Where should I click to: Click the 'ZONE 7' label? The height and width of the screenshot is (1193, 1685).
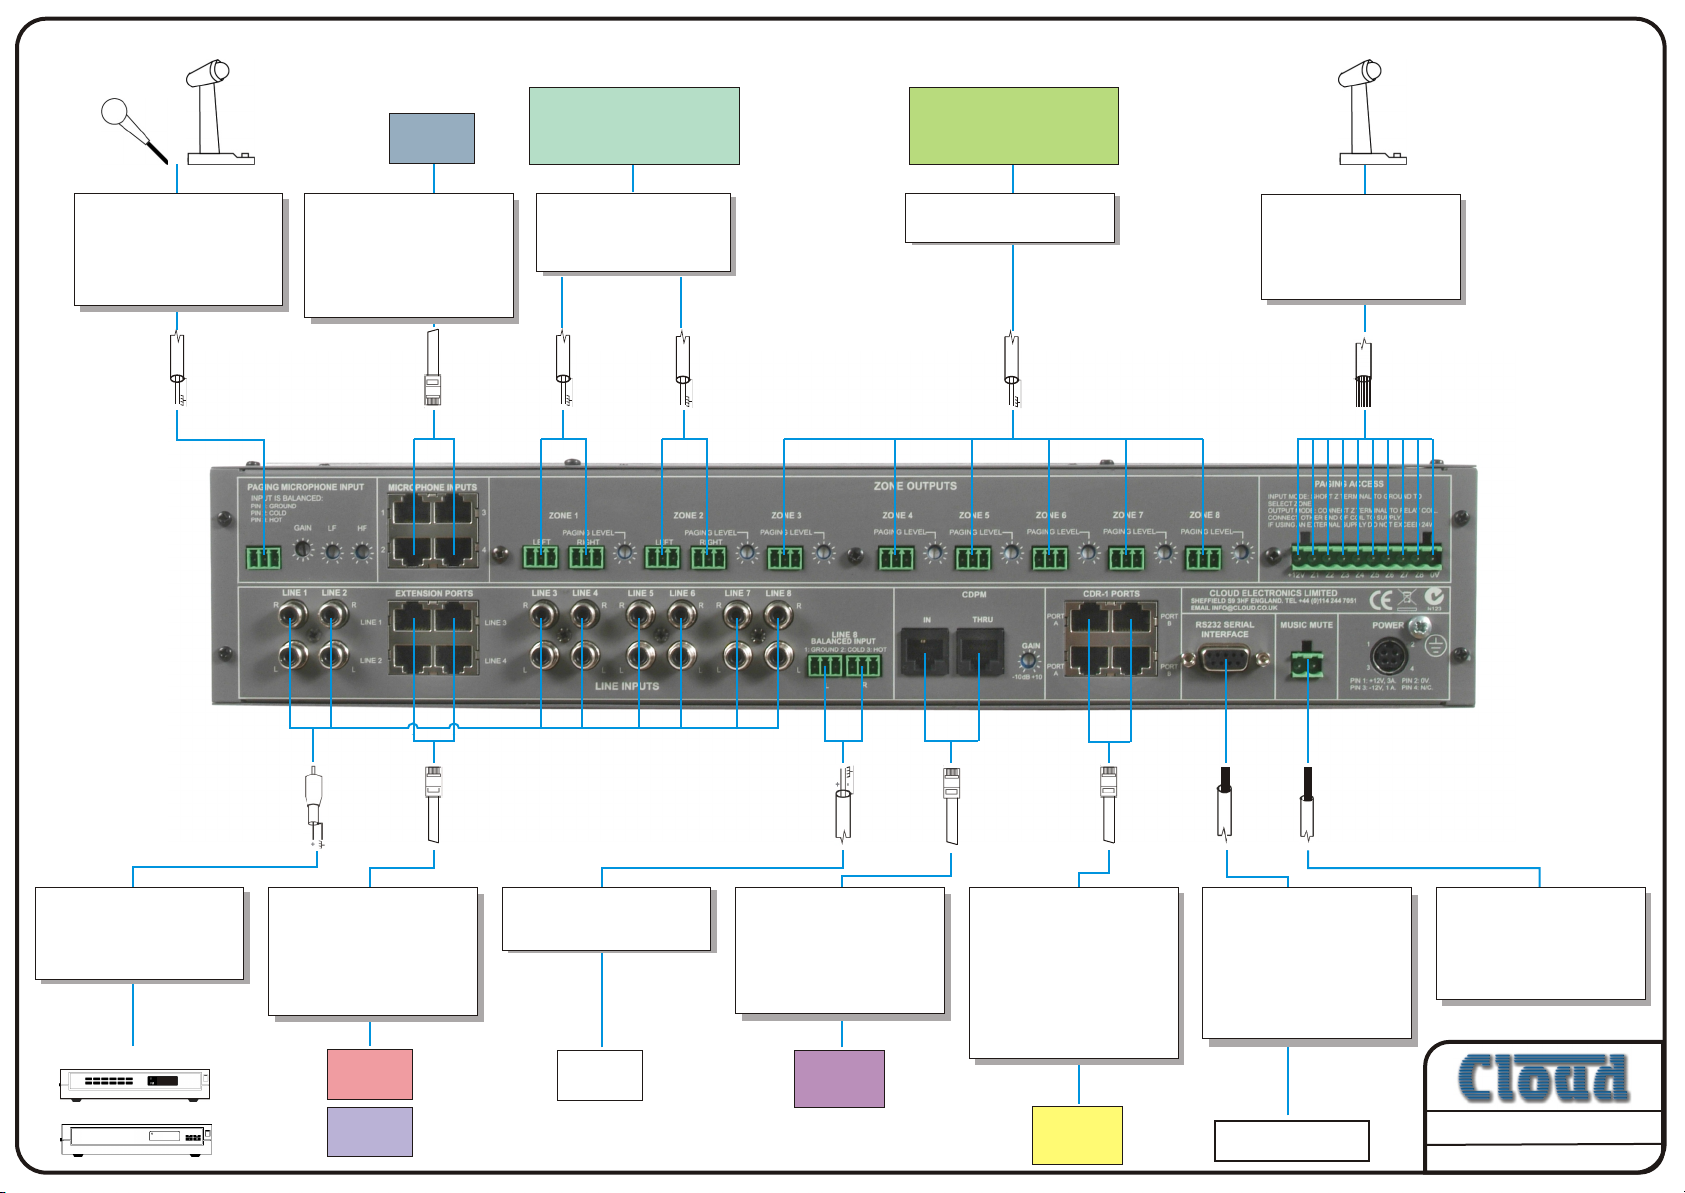click(1128, 516)
